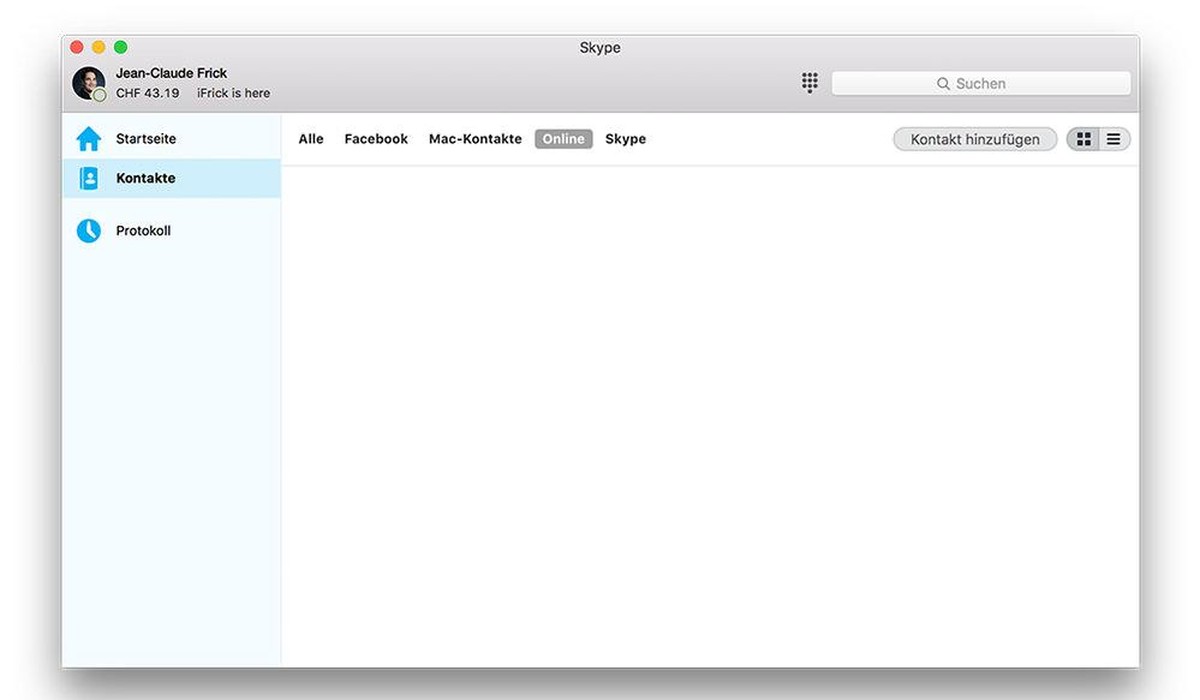Open Kontakte in the sidebar
The height and width of the screenshot is (700, 1200).
(171, 178)
